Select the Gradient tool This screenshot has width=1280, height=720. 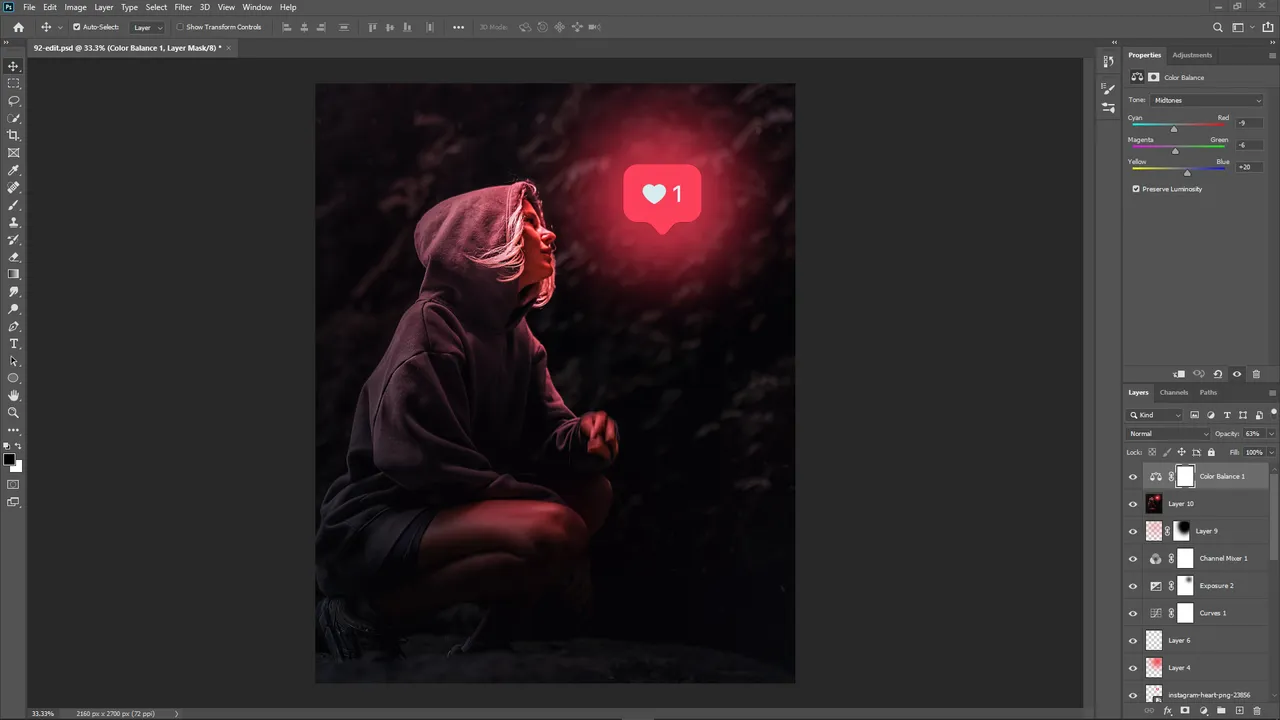13,274
